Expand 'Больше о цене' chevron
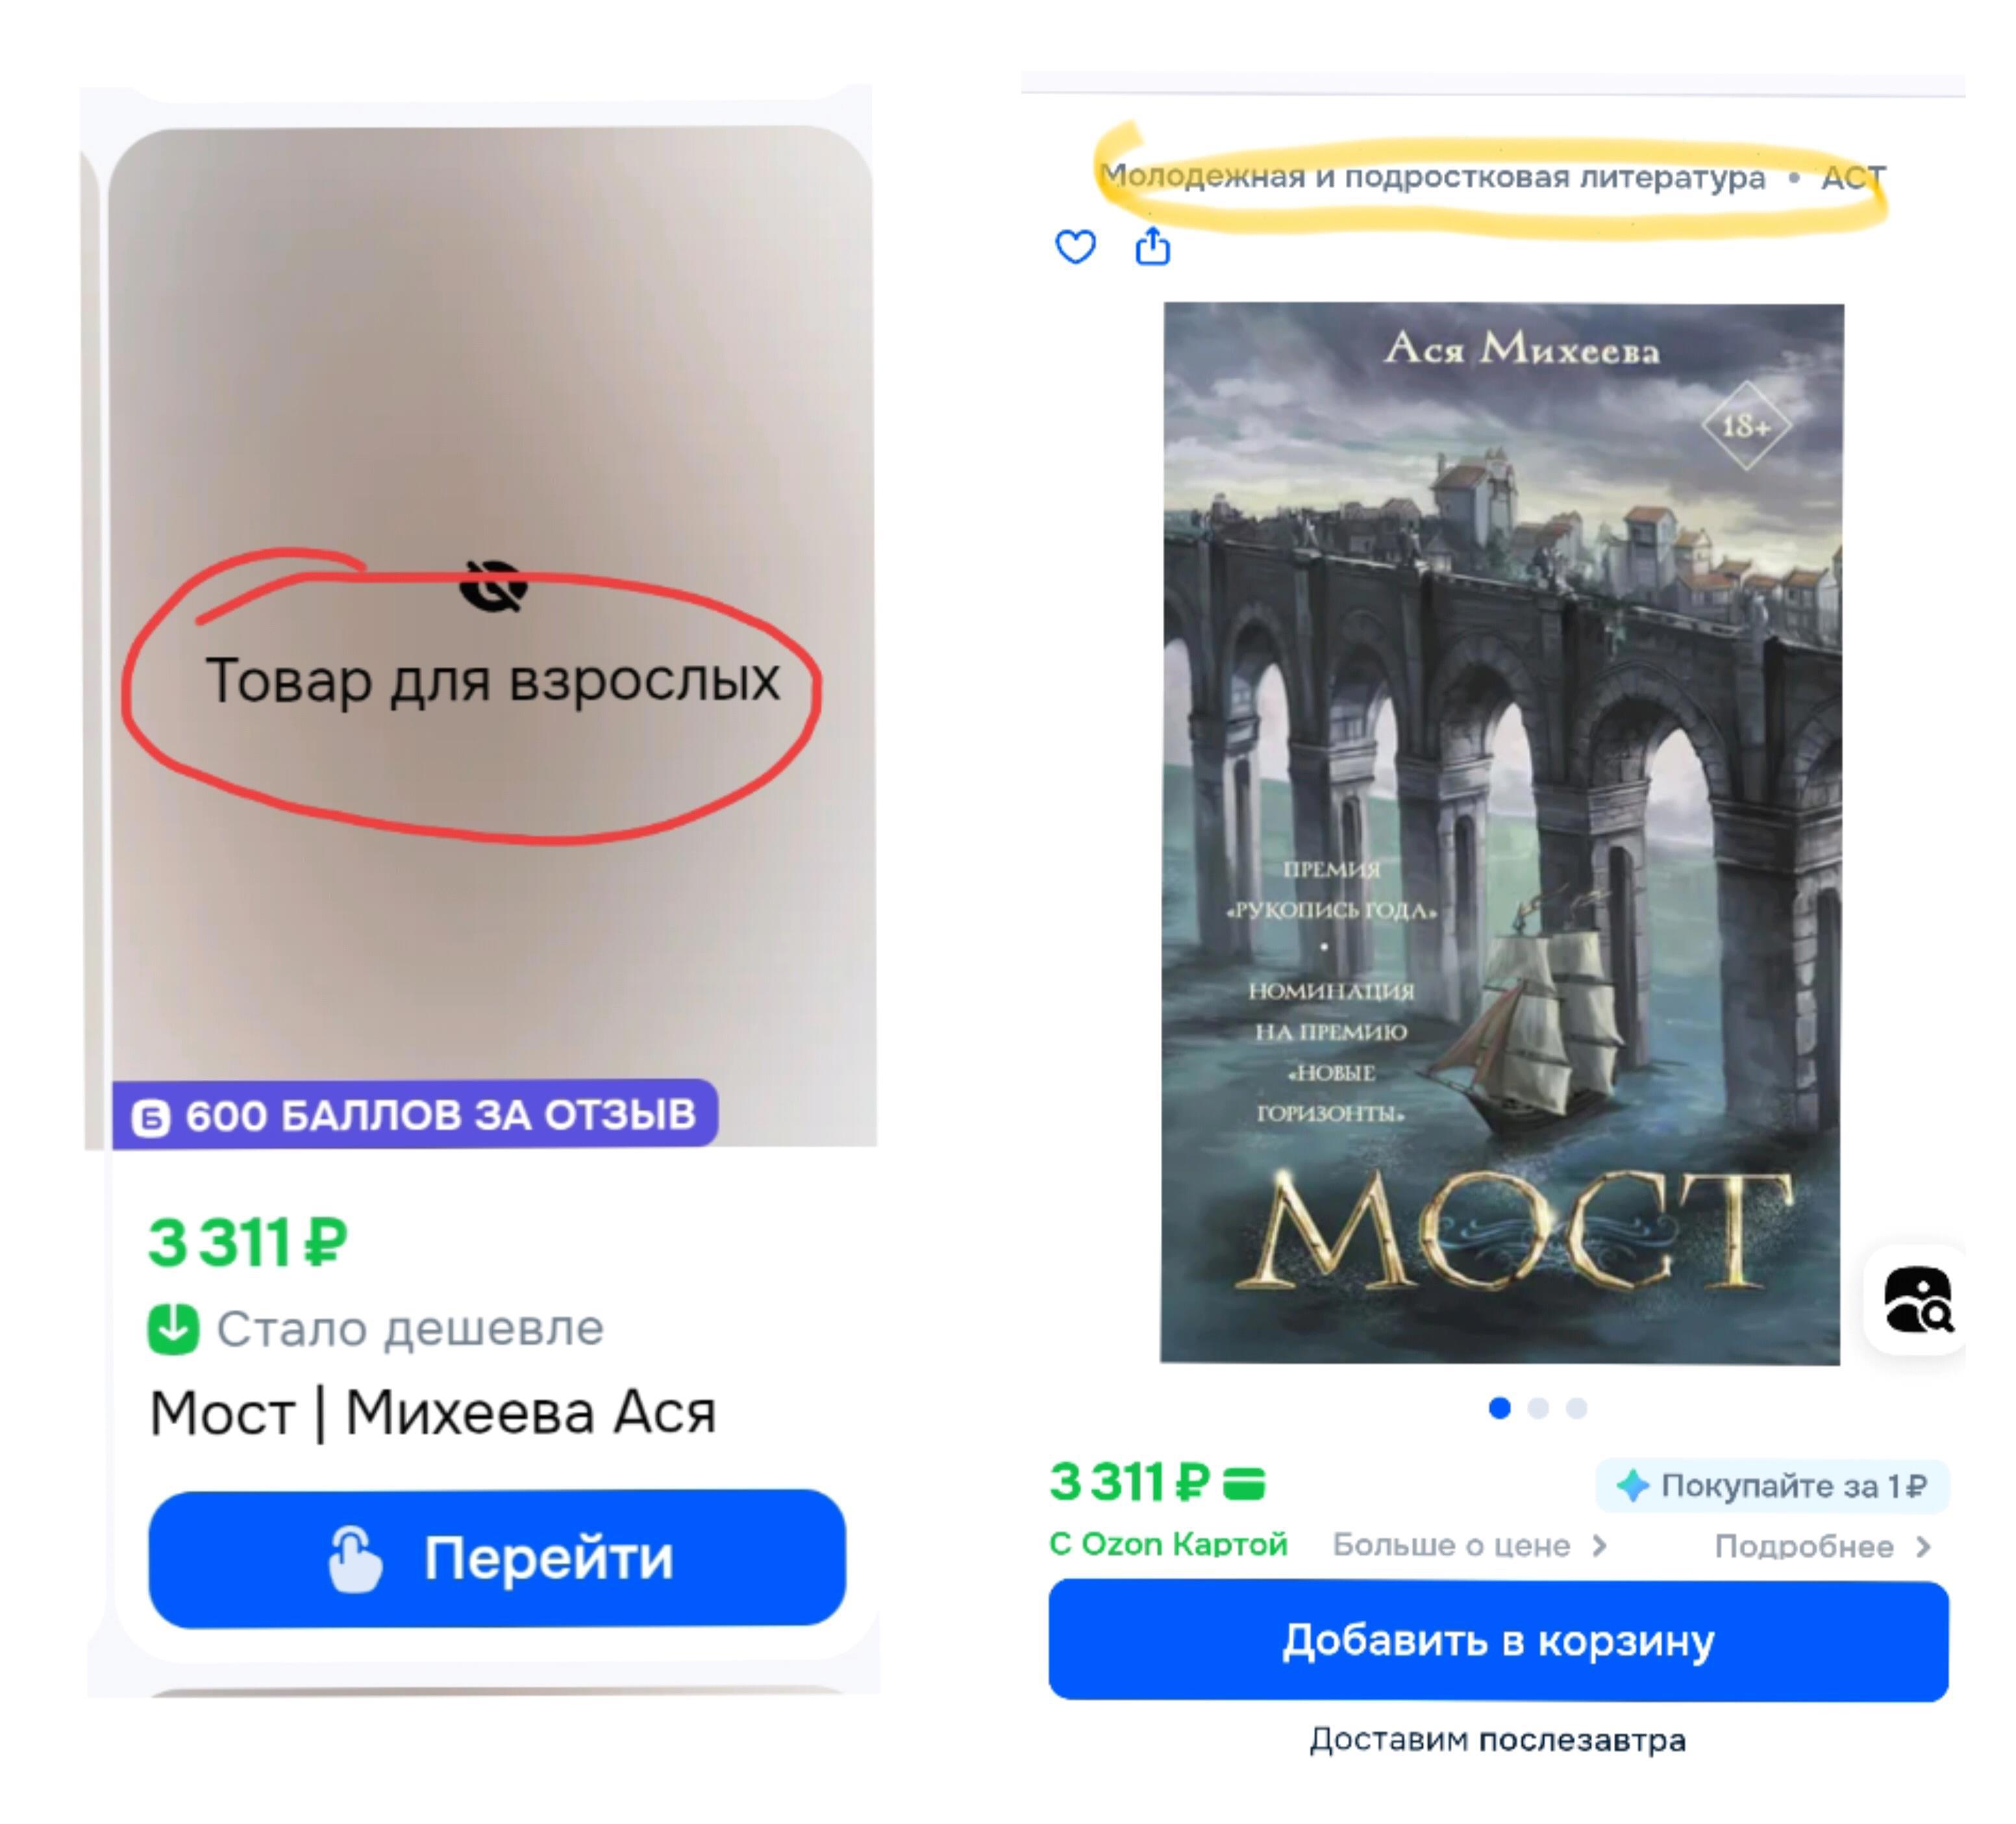Screen dimensions: 2016x1824 1600,1546
